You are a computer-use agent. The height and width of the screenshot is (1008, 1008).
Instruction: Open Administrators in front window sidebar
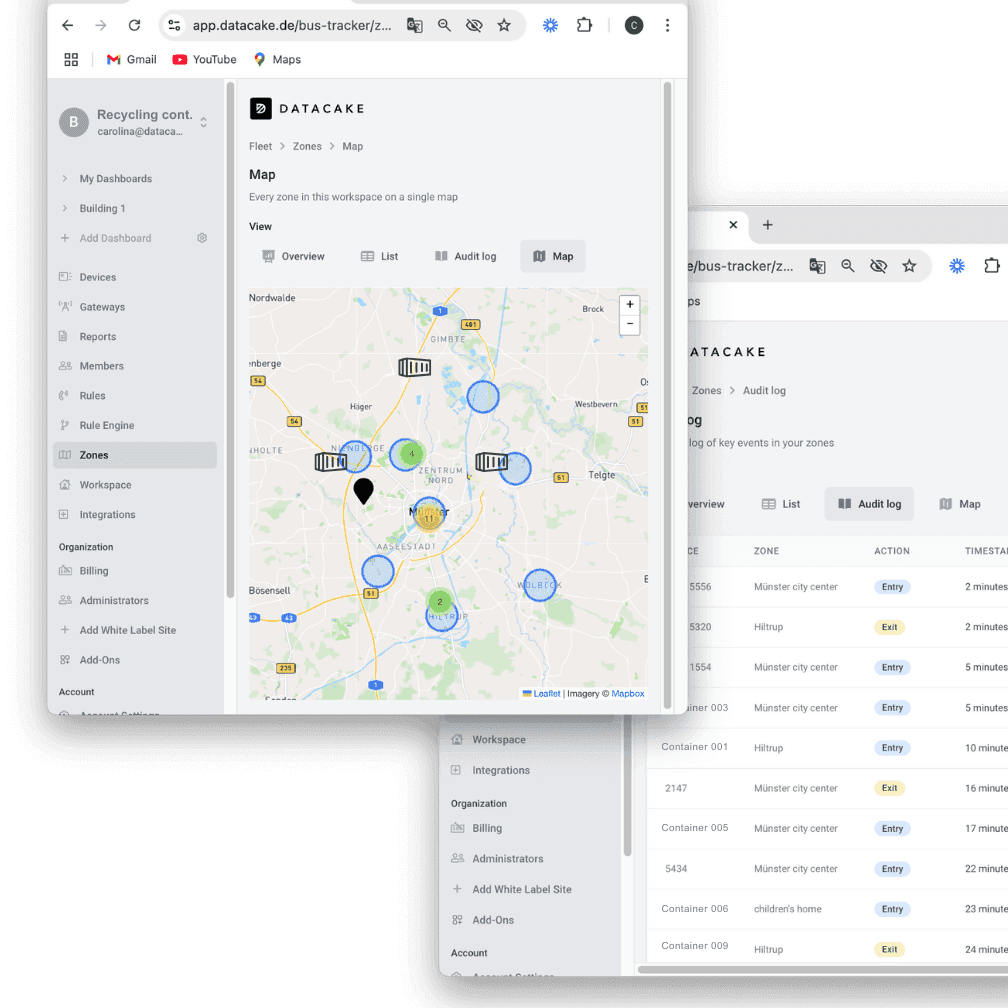[x=114, y=600]
